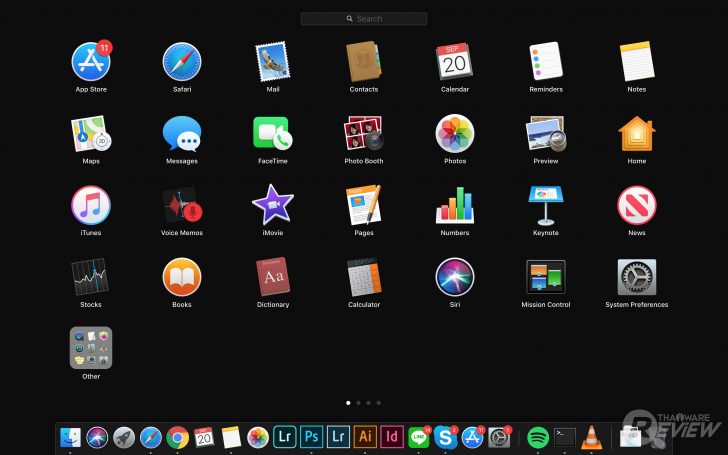Viewport: 728px width, 455px height.
Task: Open the News app
Action: click(637, 205)
